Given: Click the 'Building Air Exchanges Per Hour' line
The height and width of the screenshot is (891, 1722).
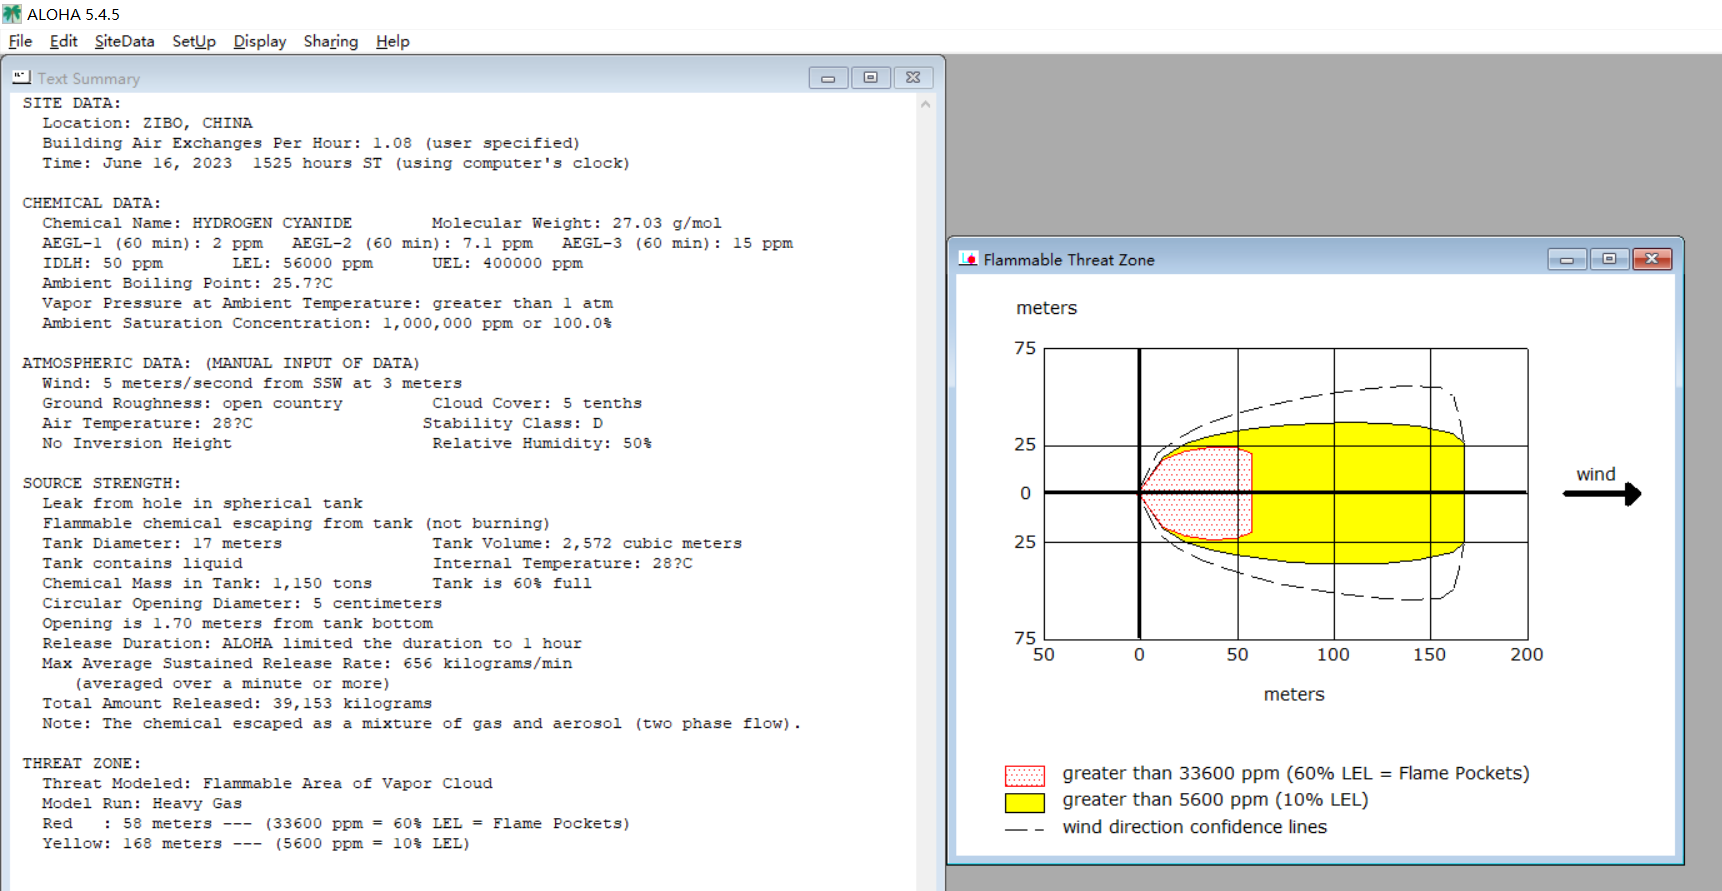Looking at the screenshot, I should 311,143.
